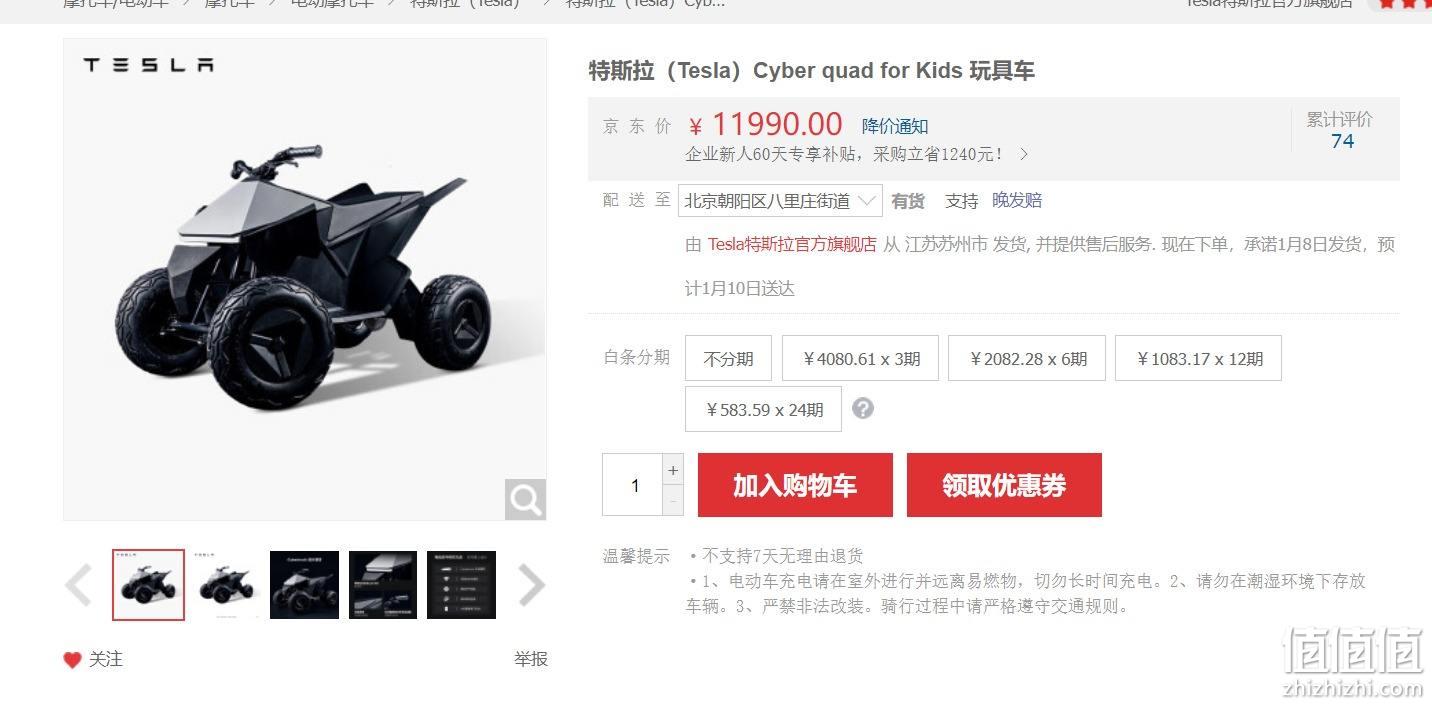Click the quantity input field
Viewport: 1432px width, 706px height.
pyautogui.click(x=633, y=485)
